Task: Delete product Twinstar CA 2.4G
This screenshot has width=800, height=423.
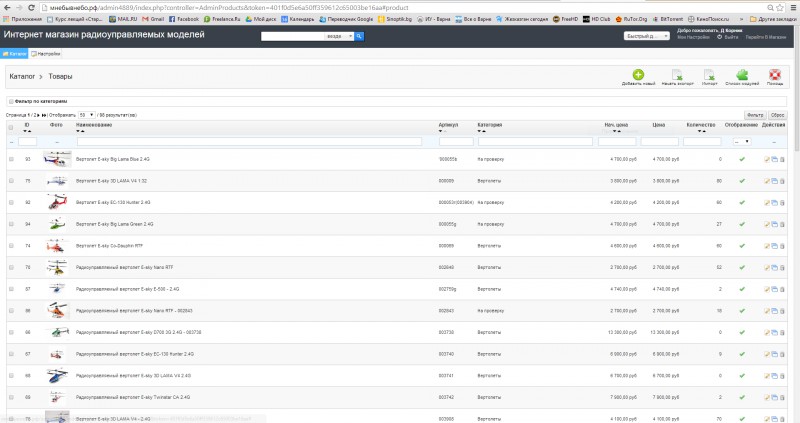Action: (782, 397)
